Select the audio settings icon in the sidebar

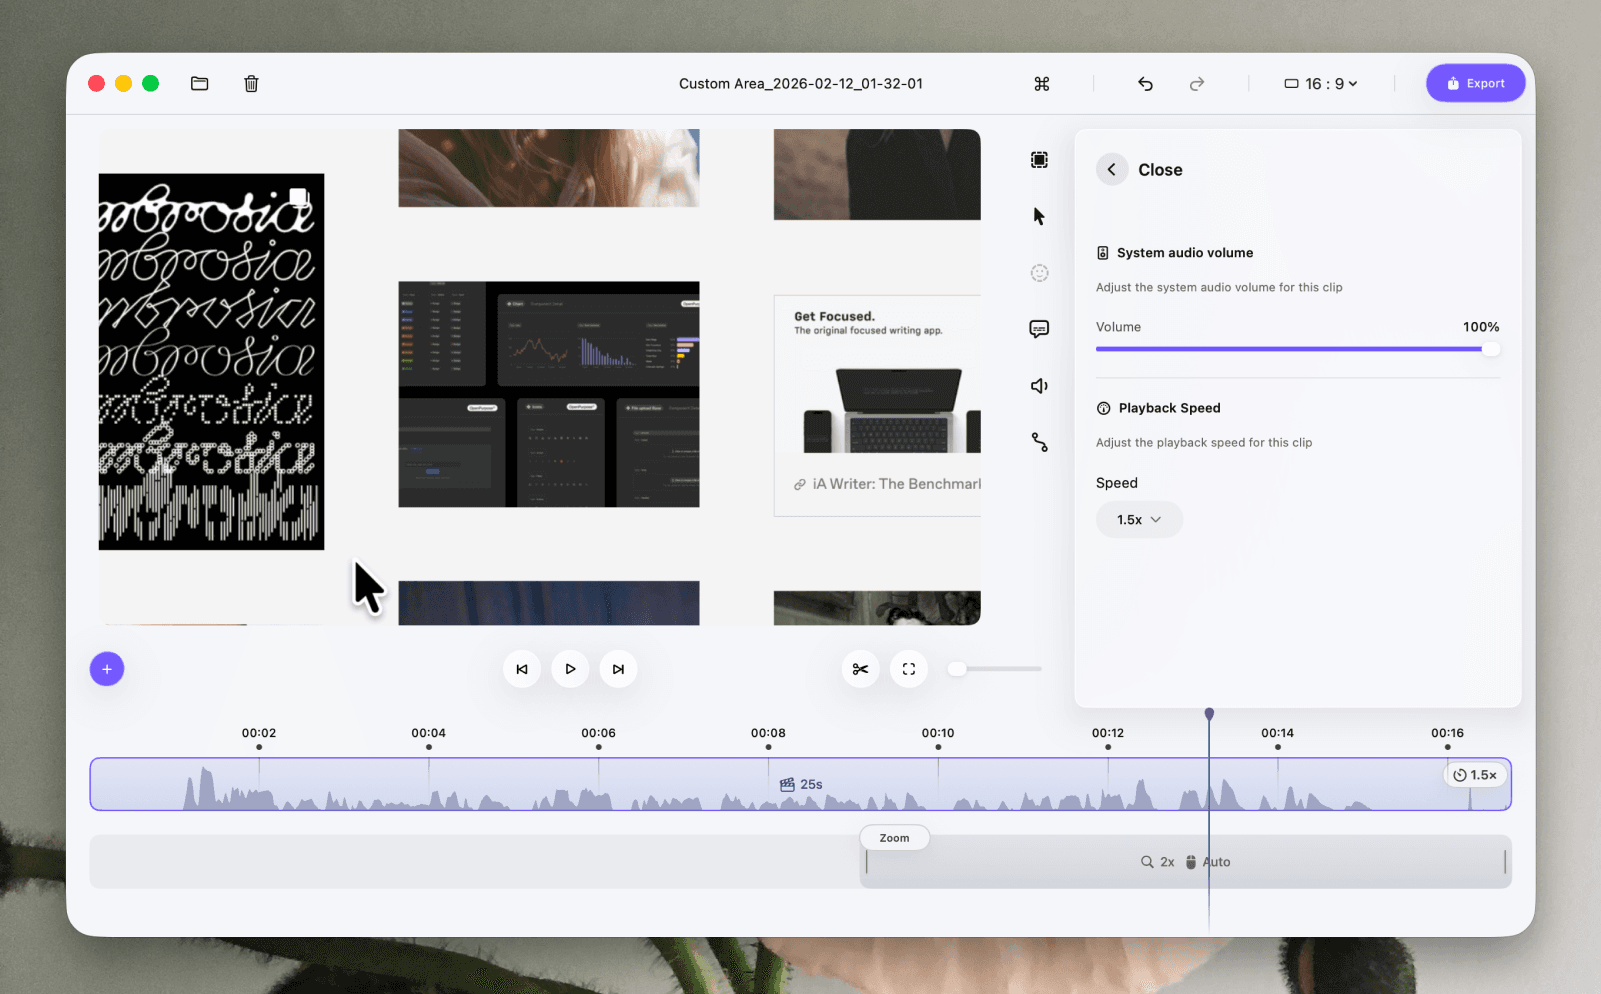(1040, 385)
